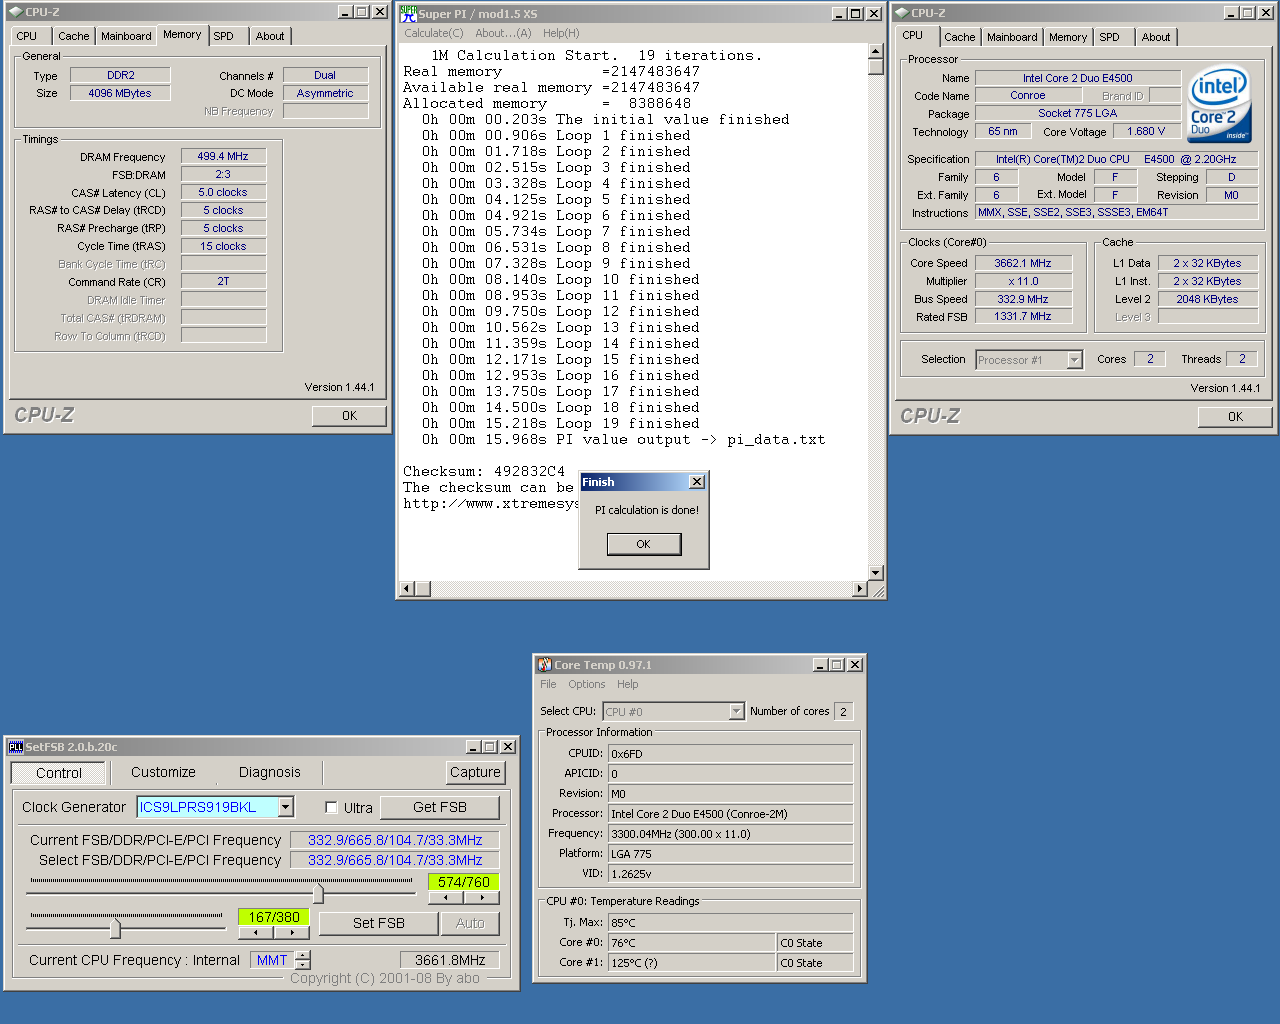Screen dimensions: 1280x1024
Task: Click the Core Temp title bar icon
Action: [x=544, y=664]
